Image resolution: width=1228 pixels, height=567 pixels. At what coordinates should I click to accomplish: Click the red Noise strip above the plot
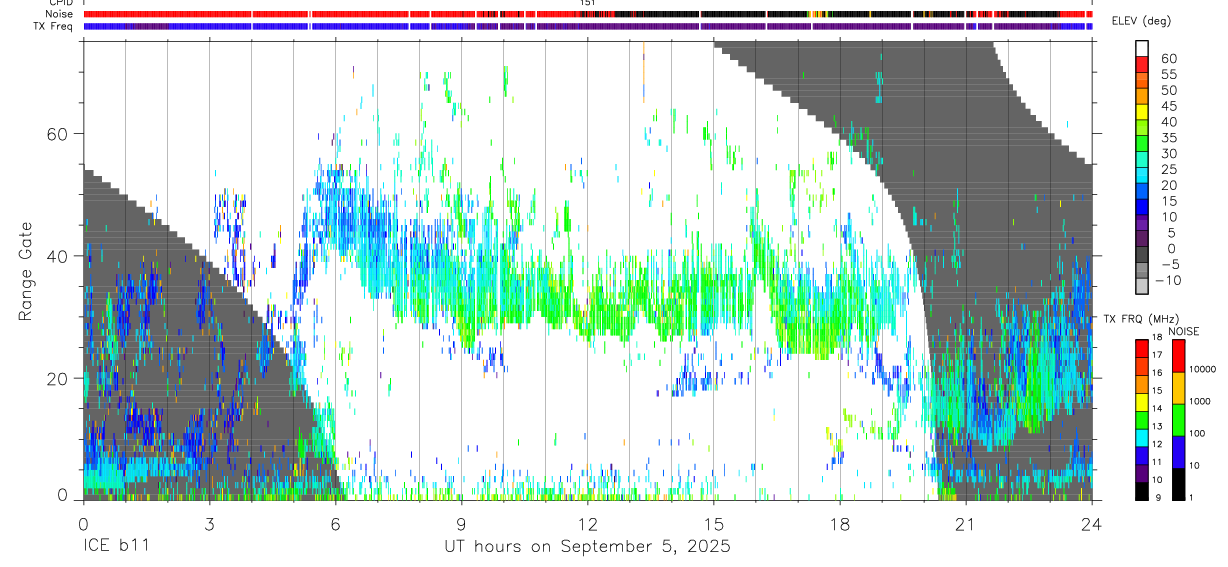(587, 15)
